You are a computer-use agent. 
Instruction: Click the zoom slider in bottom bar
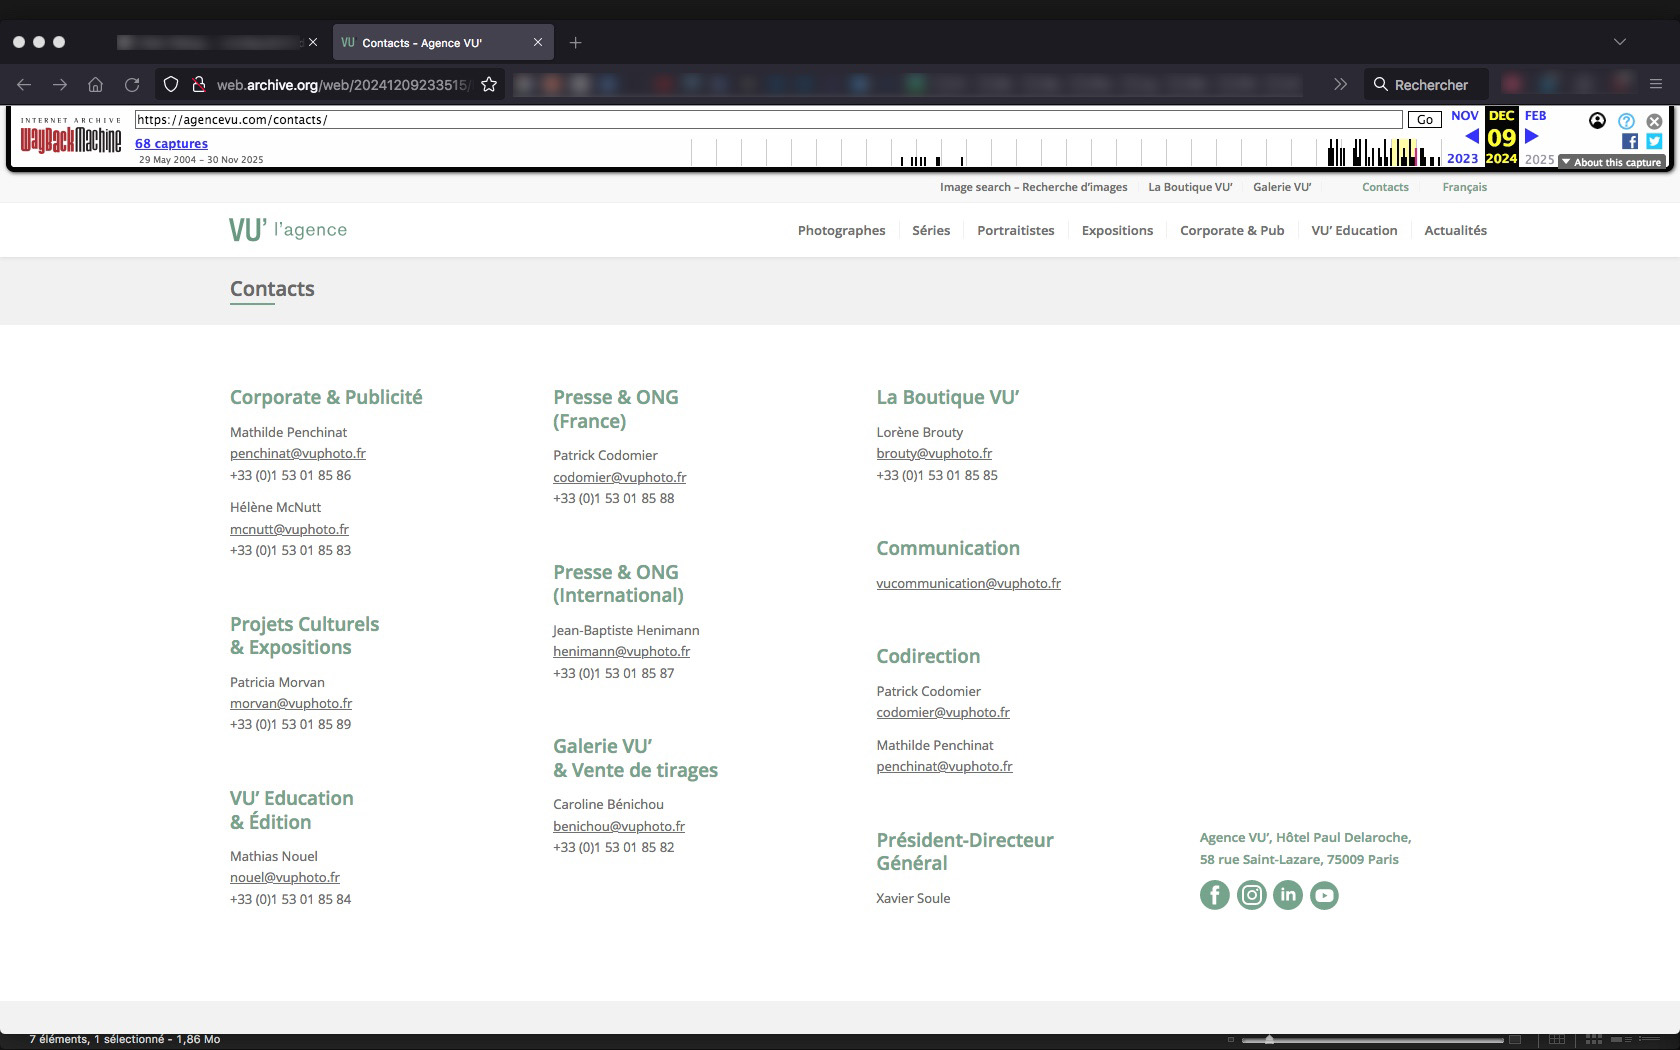coord(1269,1040)
